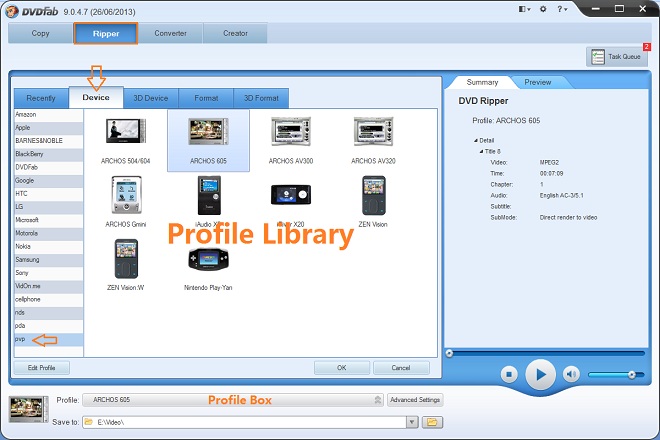The image size is (660, 440).
Task: Select VidOn.me in the brand list
Action: pyautogui.click(x=48, y=286)
